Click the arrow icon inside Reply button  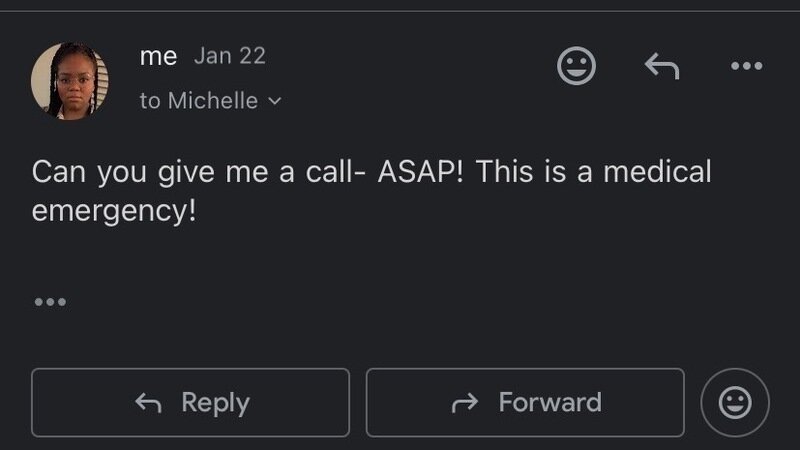coord(148,403)
